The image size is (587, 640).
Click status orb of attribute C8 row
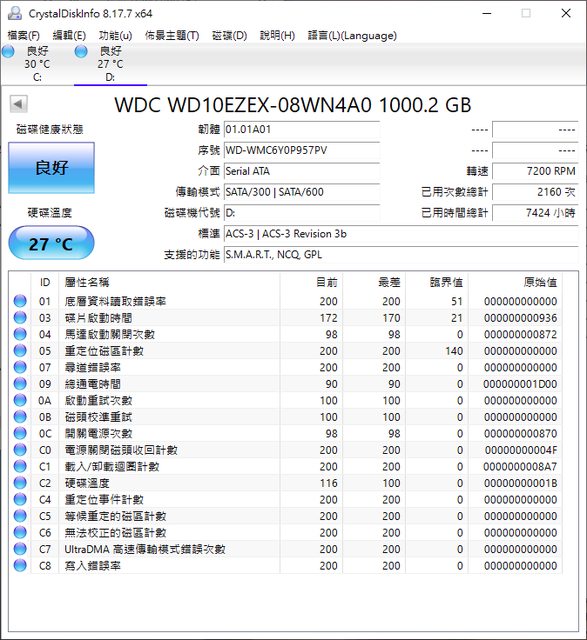point(20,566)
